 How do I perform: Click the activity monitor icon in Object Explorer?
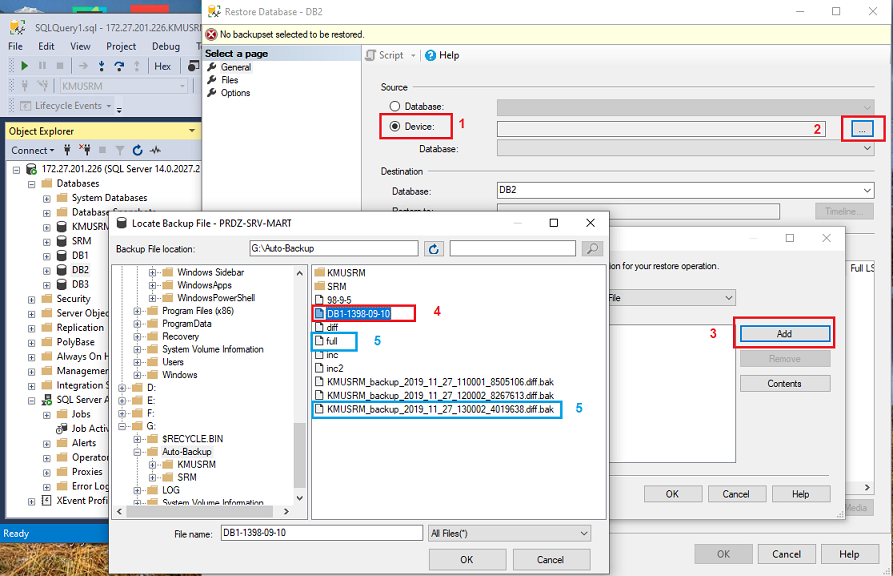tap(154, 150)
